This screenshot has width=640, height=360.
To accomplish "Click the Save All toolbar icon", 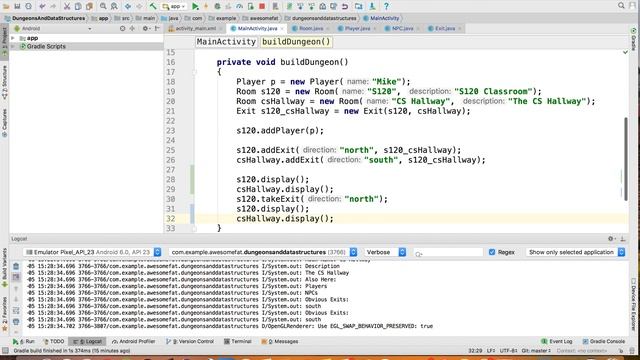I will pyautogui.click(x=17, y=6).
